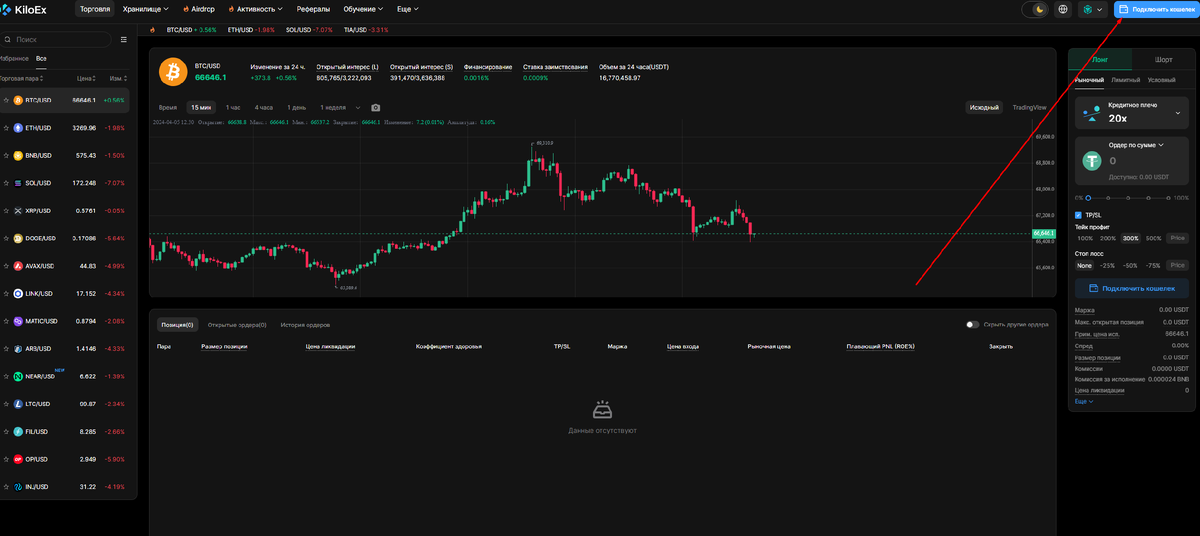
Task: Expand the Активность menu
Action: pyautogui.click(x=255, y=9)
